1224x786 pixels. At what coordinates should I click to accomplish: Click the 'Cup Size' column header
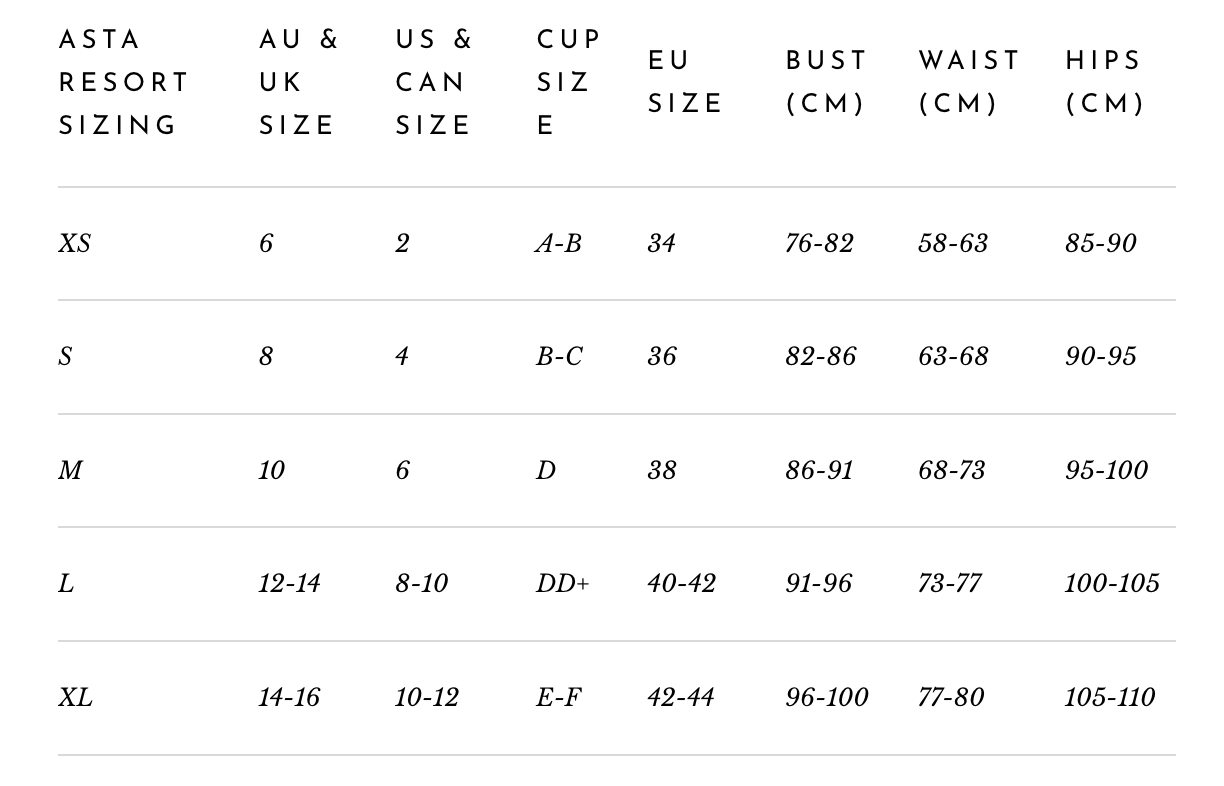point(568,83)
